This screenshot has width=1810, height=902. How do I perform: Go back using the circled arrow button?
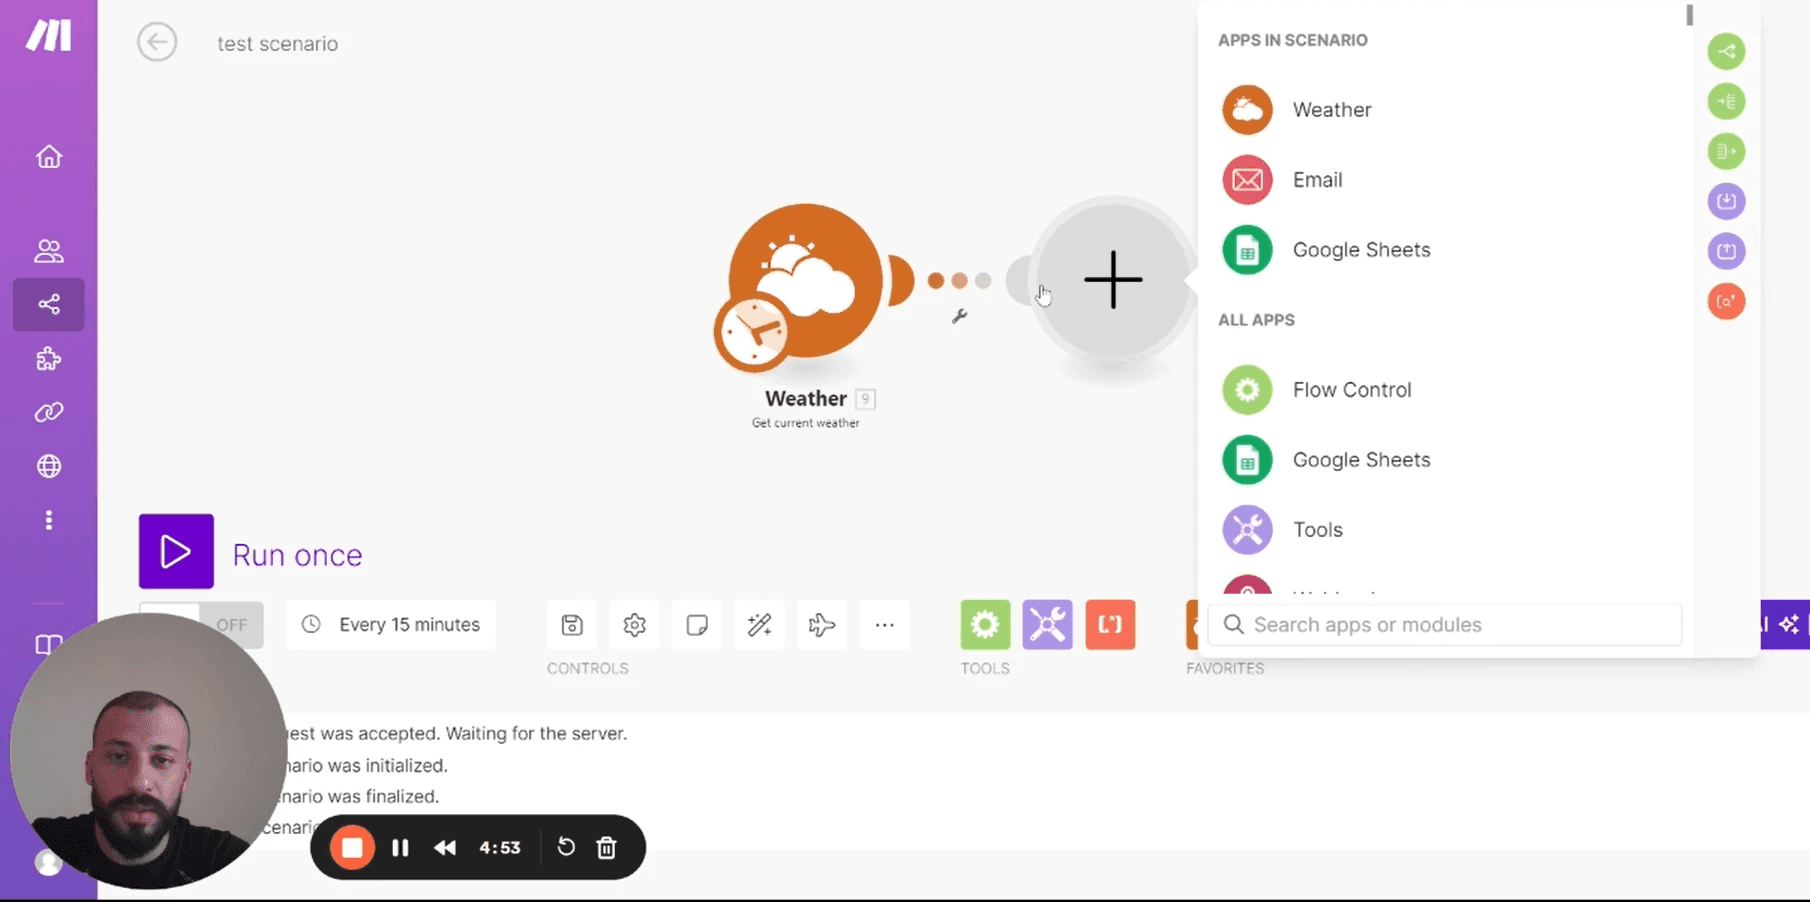(157, 42)
